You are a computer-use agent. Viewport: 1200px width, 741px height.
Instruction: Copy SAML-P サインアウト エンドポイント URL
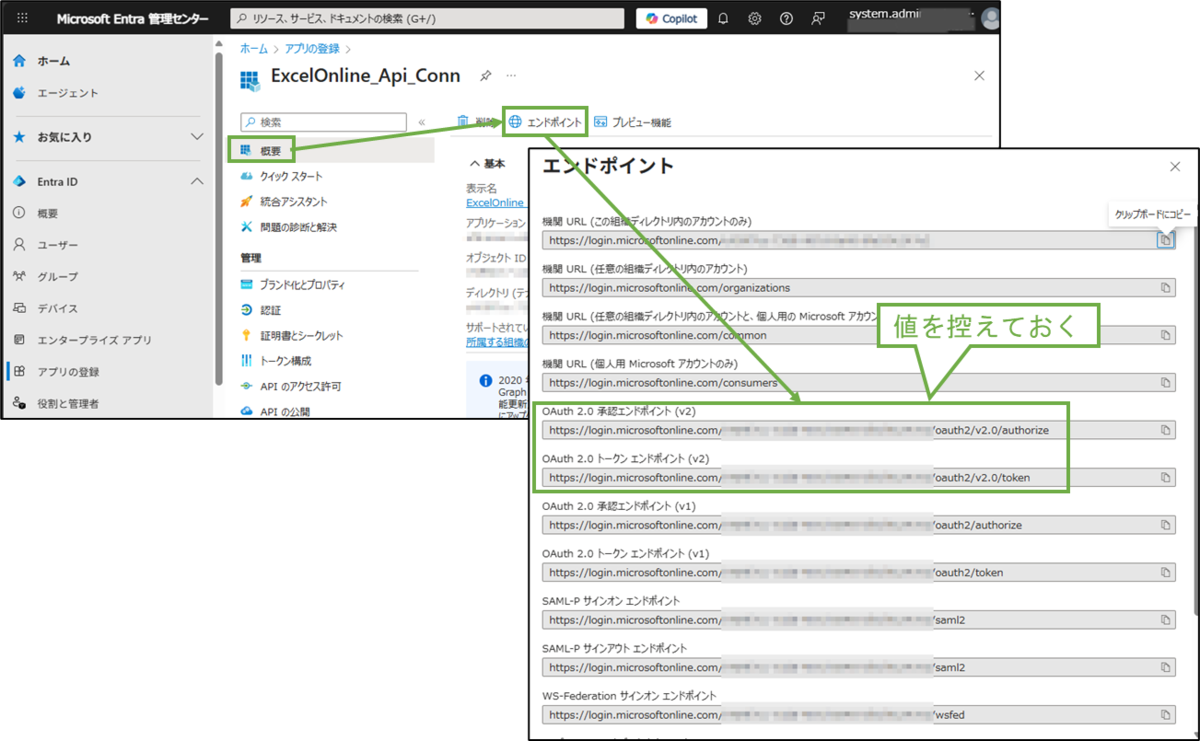pos(1165,667)
